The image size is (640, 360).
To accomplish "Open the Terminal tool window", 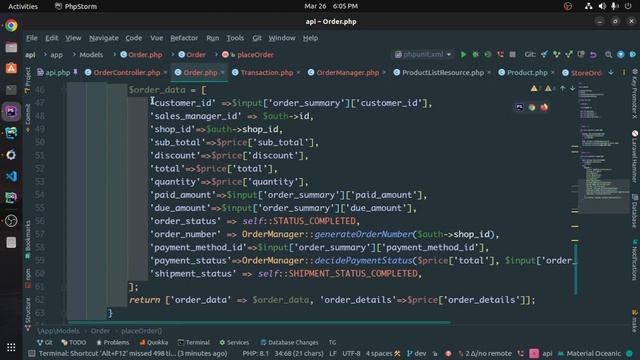I will (x=194, y=342).
